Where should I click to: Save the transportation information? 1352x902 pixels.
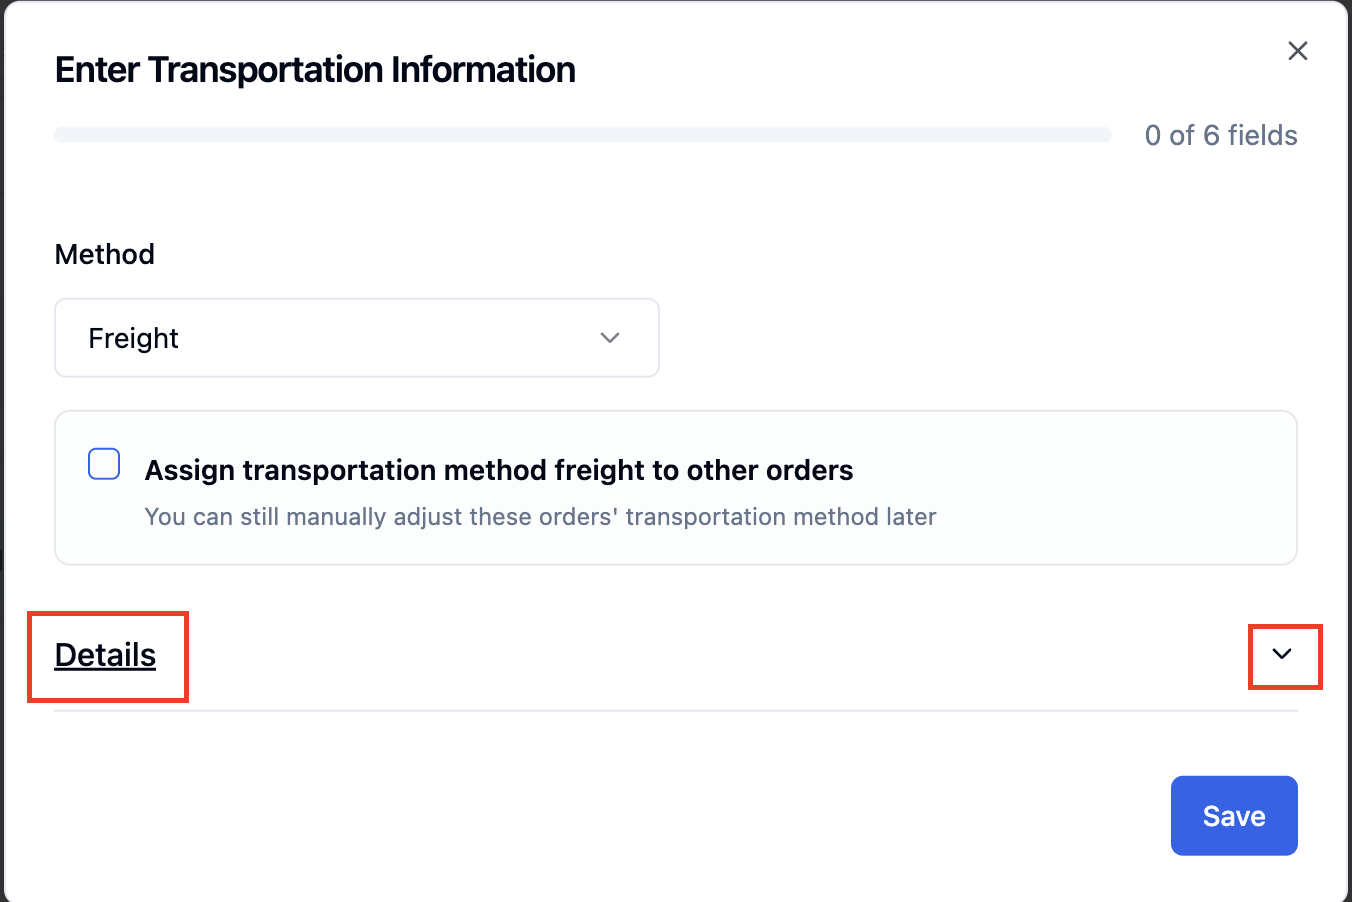pyautogui.click(x=1234, y=816)
